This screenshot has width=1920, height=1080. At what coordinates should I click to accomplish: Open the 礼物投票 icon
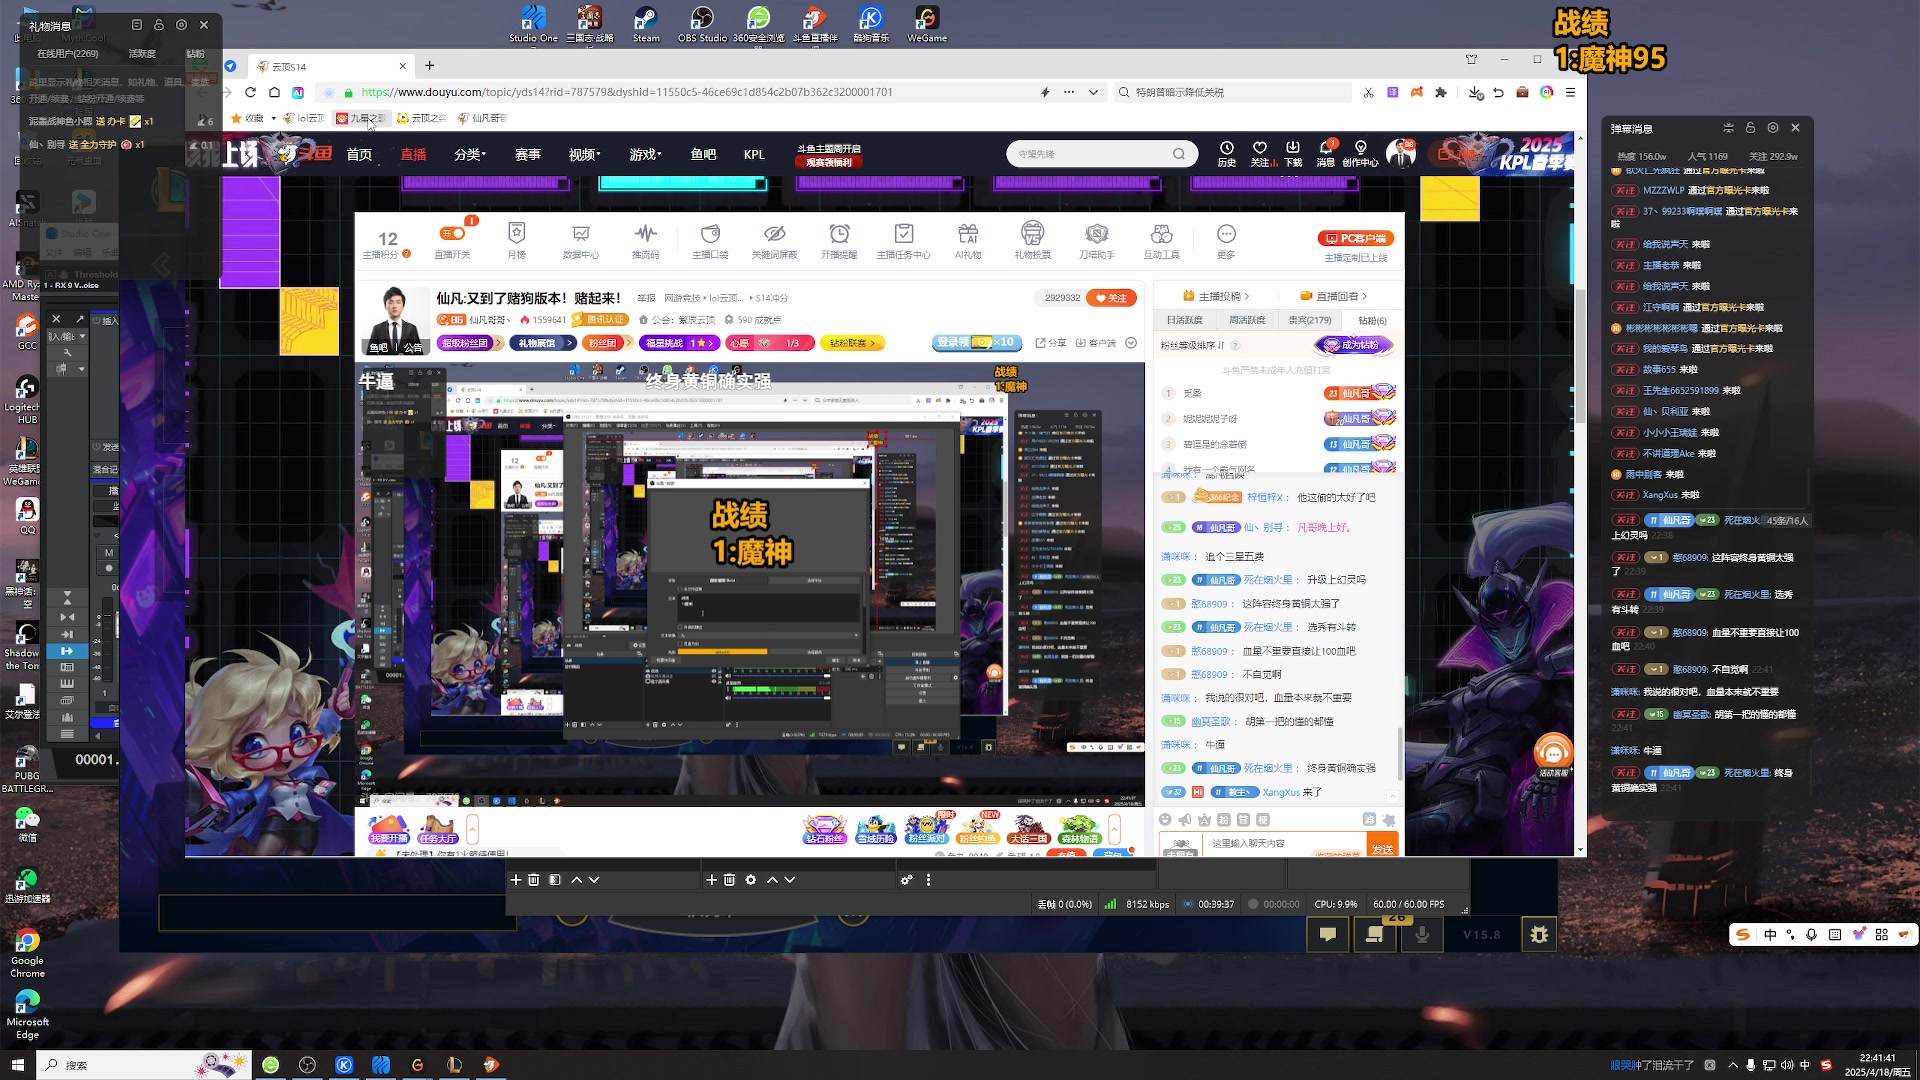pos(1032,240)
